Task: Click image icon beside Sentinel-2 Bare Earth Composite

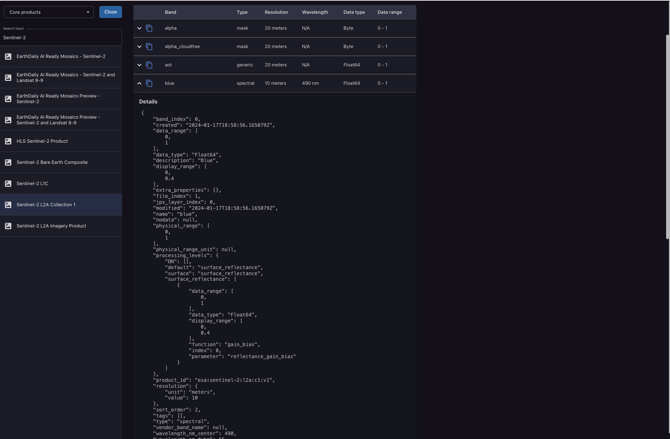Action: click(x=8, y=162)
